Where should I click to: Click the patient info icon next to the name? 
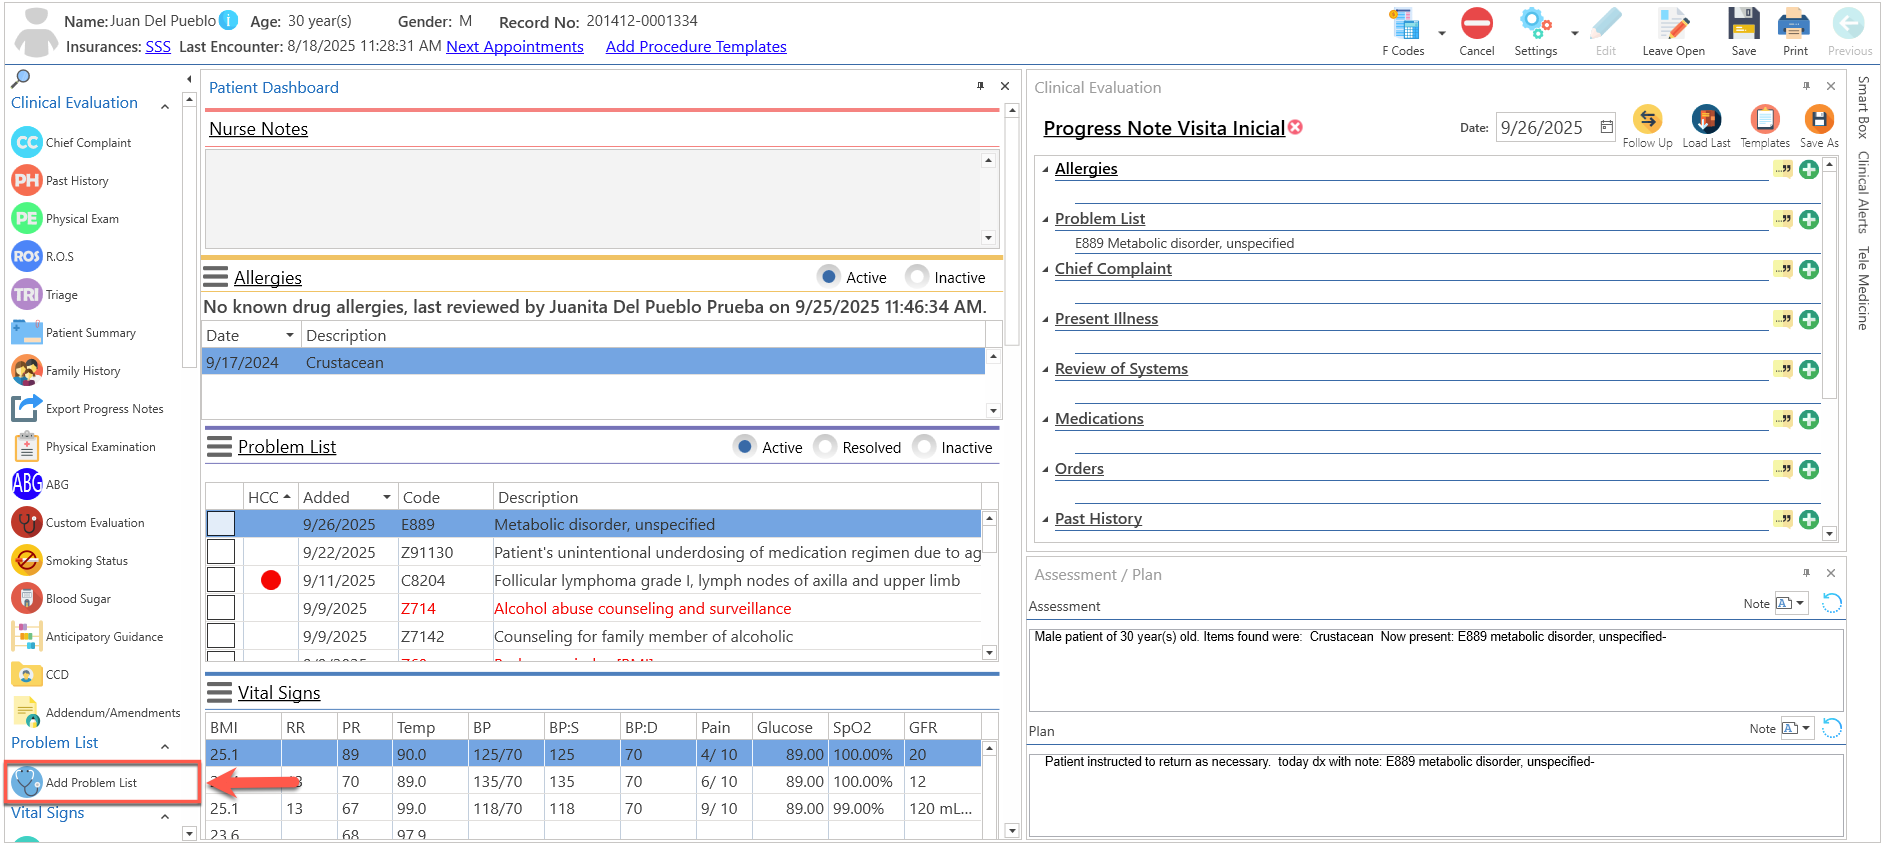coord(228,20)
